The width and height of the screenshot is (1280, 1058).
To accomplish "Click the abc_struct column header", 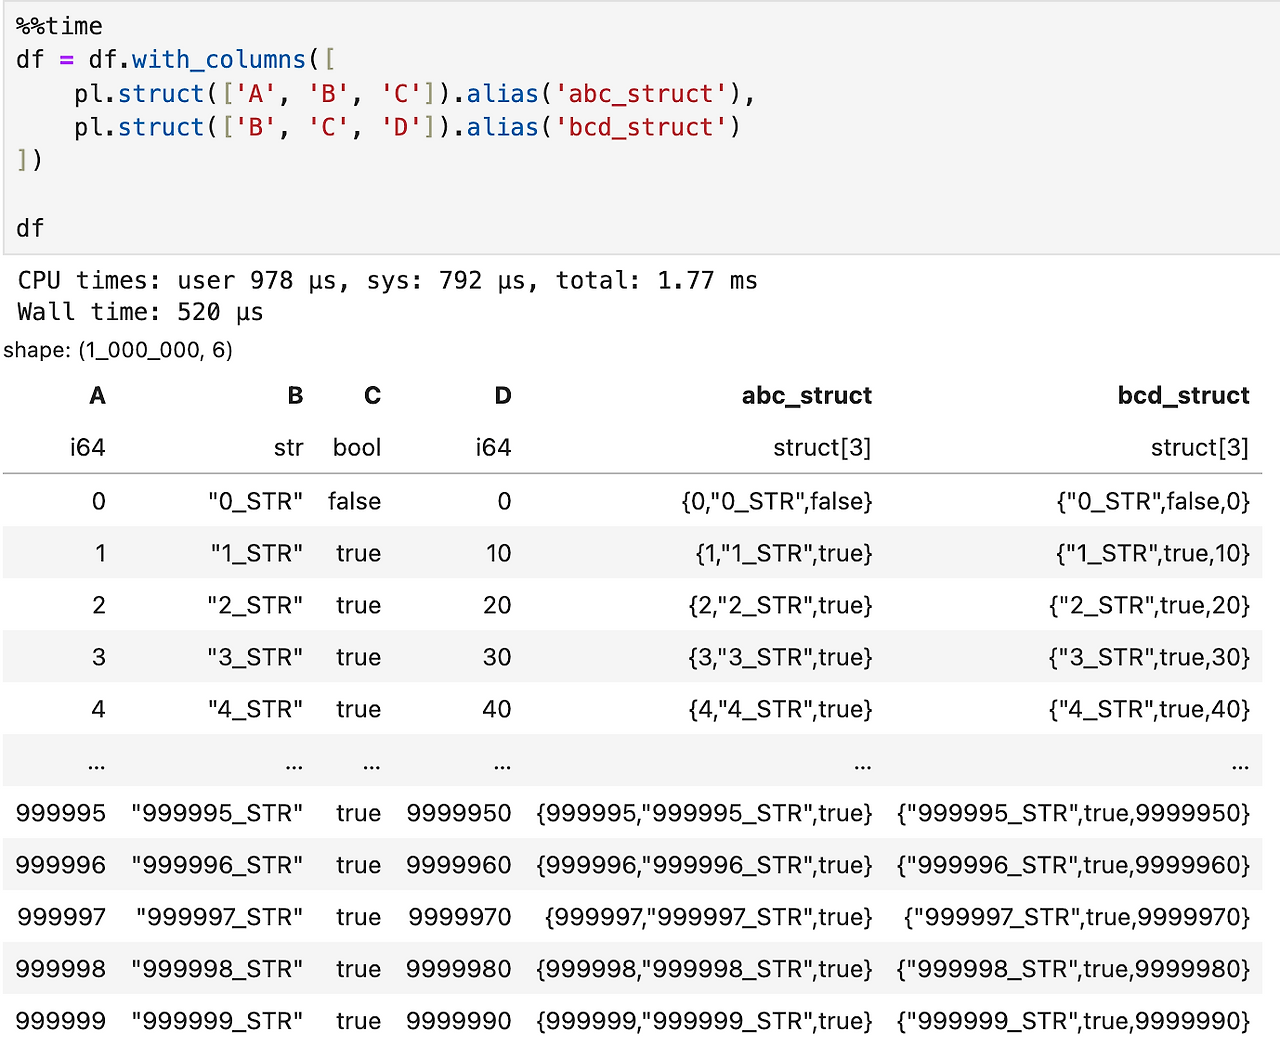I will pos(806,396).
